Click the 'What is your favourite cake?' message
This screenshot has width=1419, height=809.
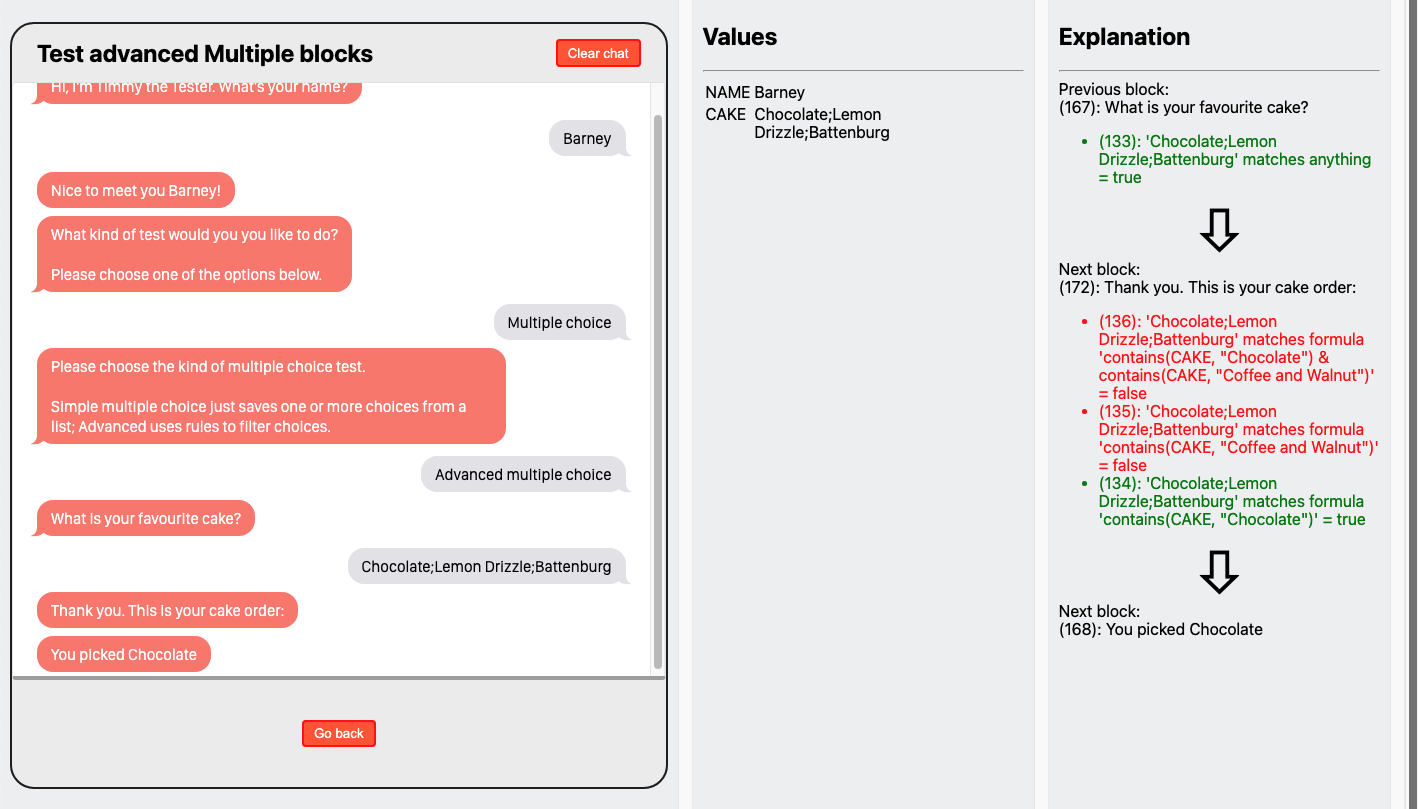146,519
